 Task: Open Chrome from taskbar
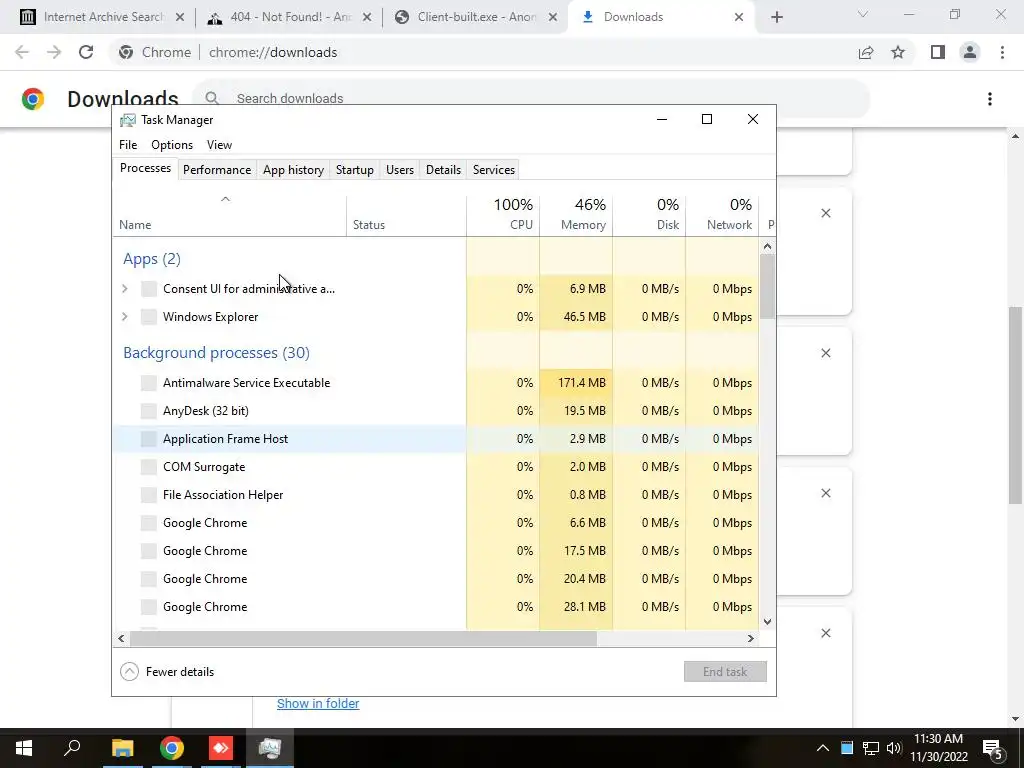click(172, 748)
